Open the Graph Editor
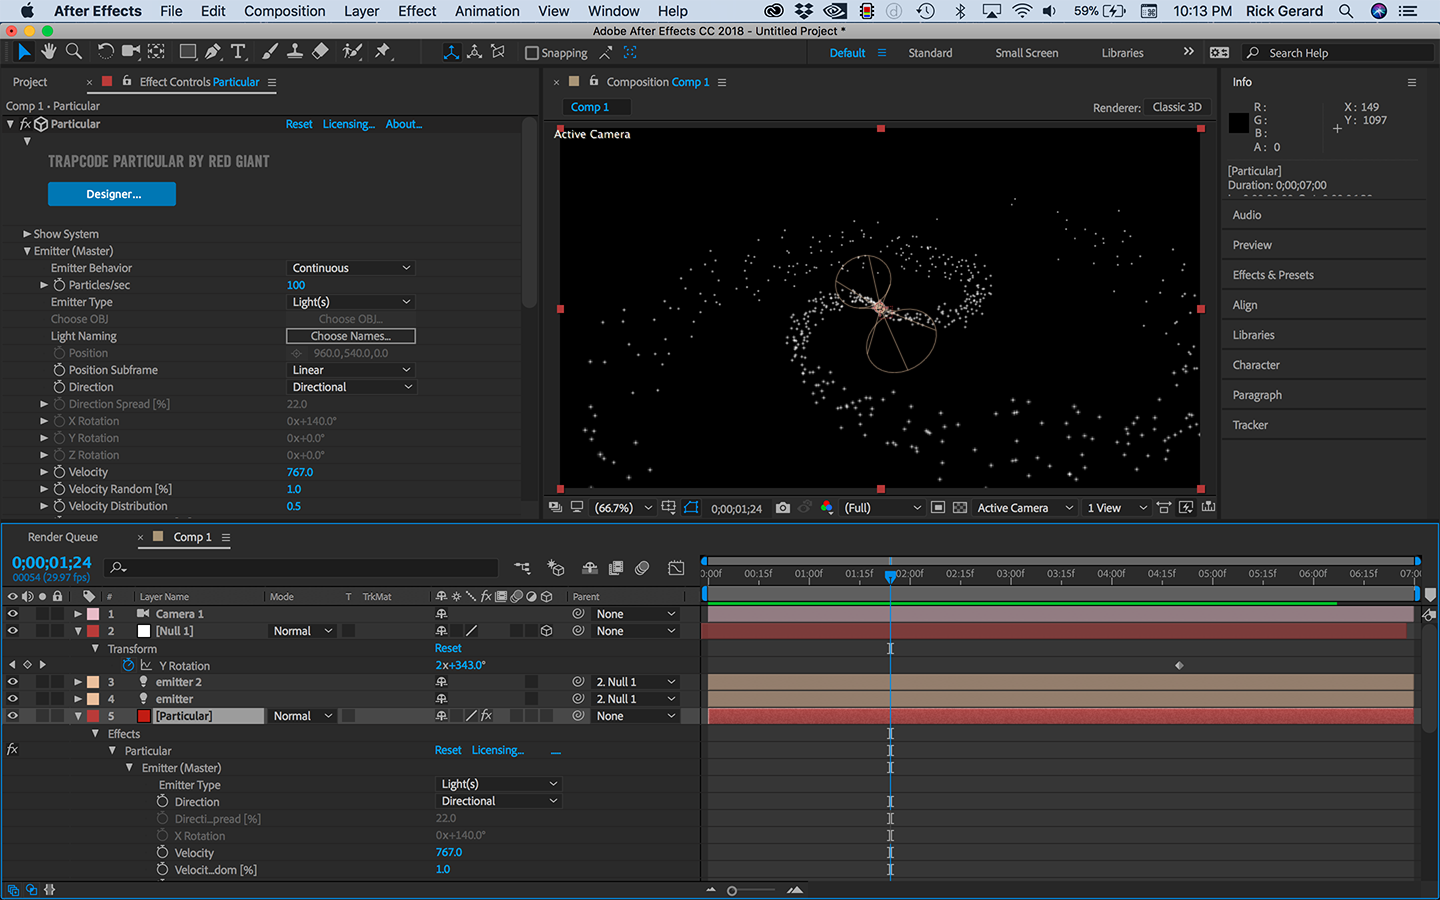 click(676, 568)
